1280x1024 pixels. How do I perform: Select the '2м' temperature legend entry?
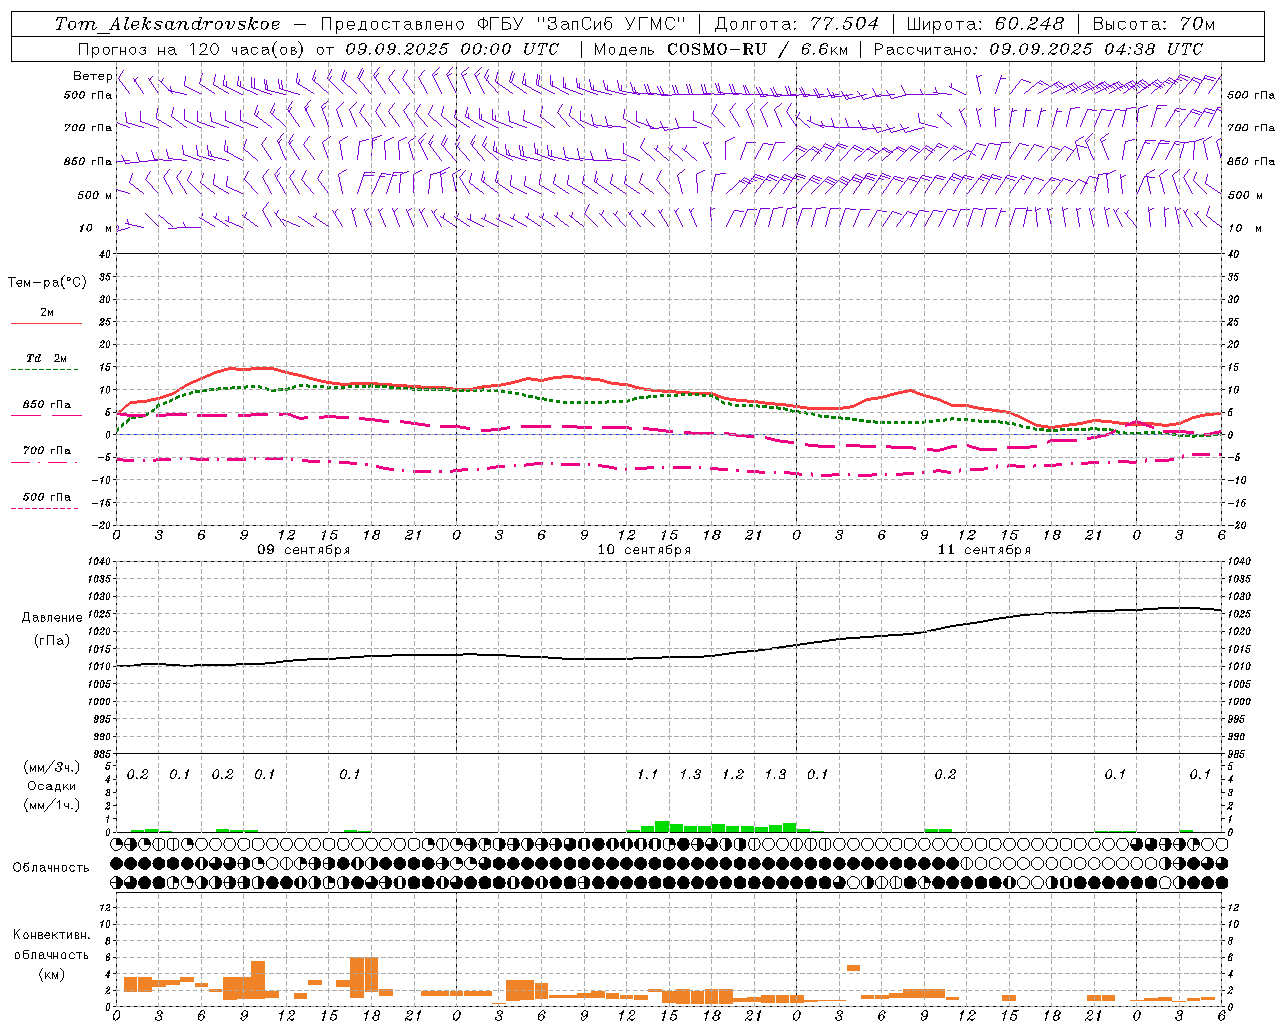[47, 313]
